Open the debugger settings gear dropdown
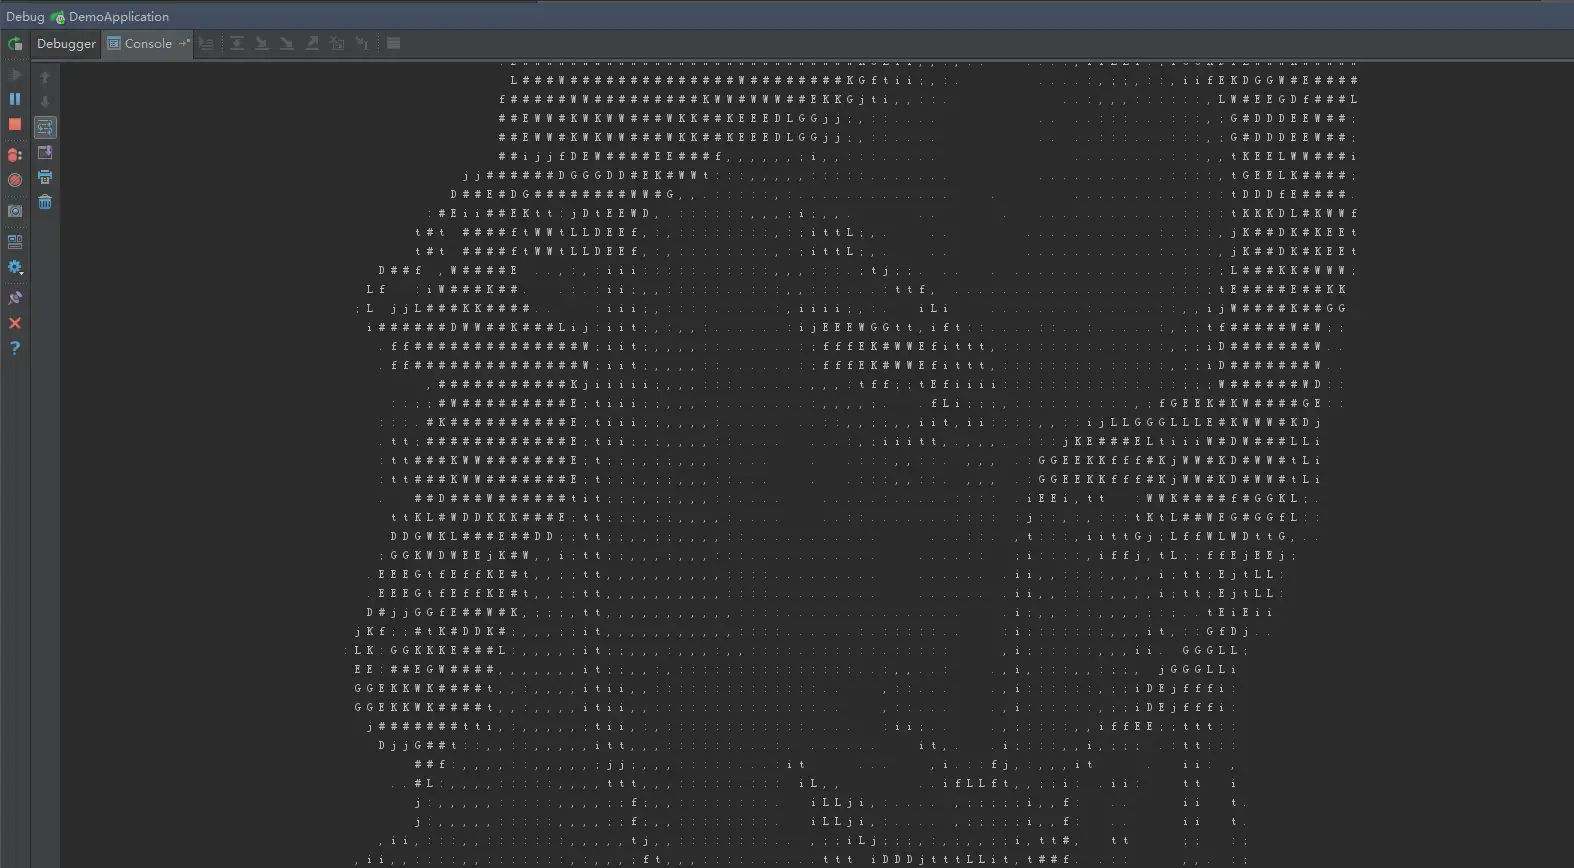Screen dimensions: 1574x868 click(15, 268)
